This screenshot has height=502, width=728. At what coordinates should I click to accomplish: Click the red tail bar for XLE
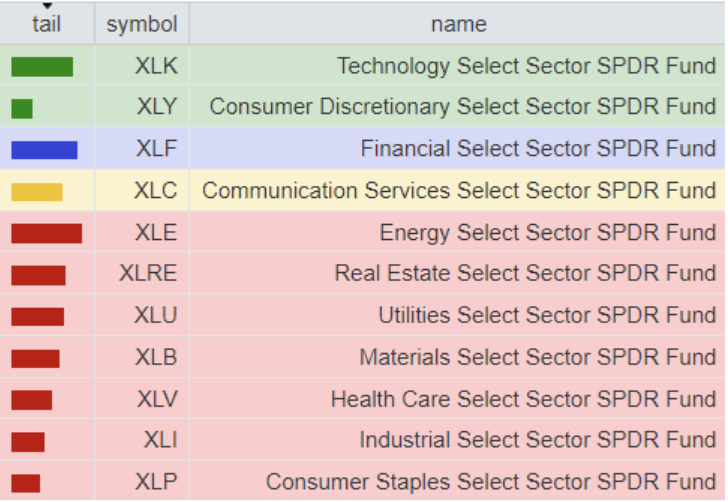tap(46, 233)
